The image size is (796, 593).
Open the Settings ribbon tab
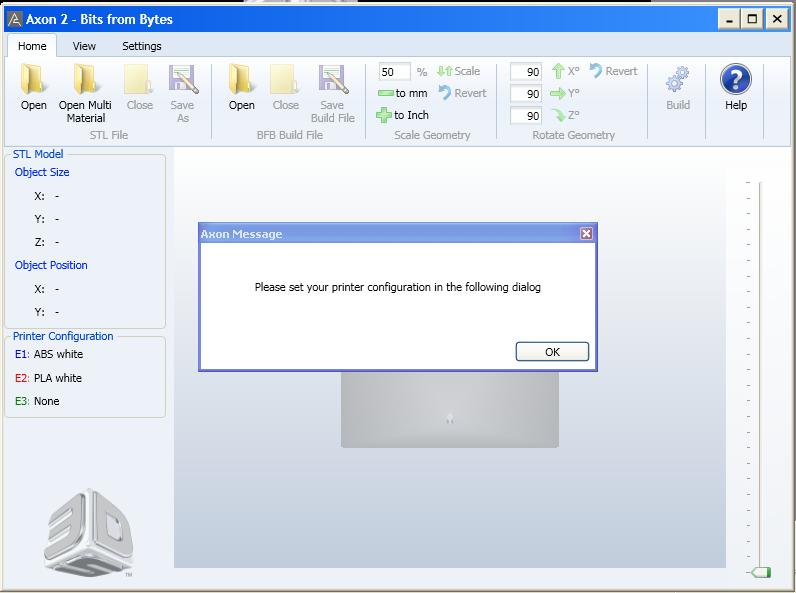coord(142,46)
